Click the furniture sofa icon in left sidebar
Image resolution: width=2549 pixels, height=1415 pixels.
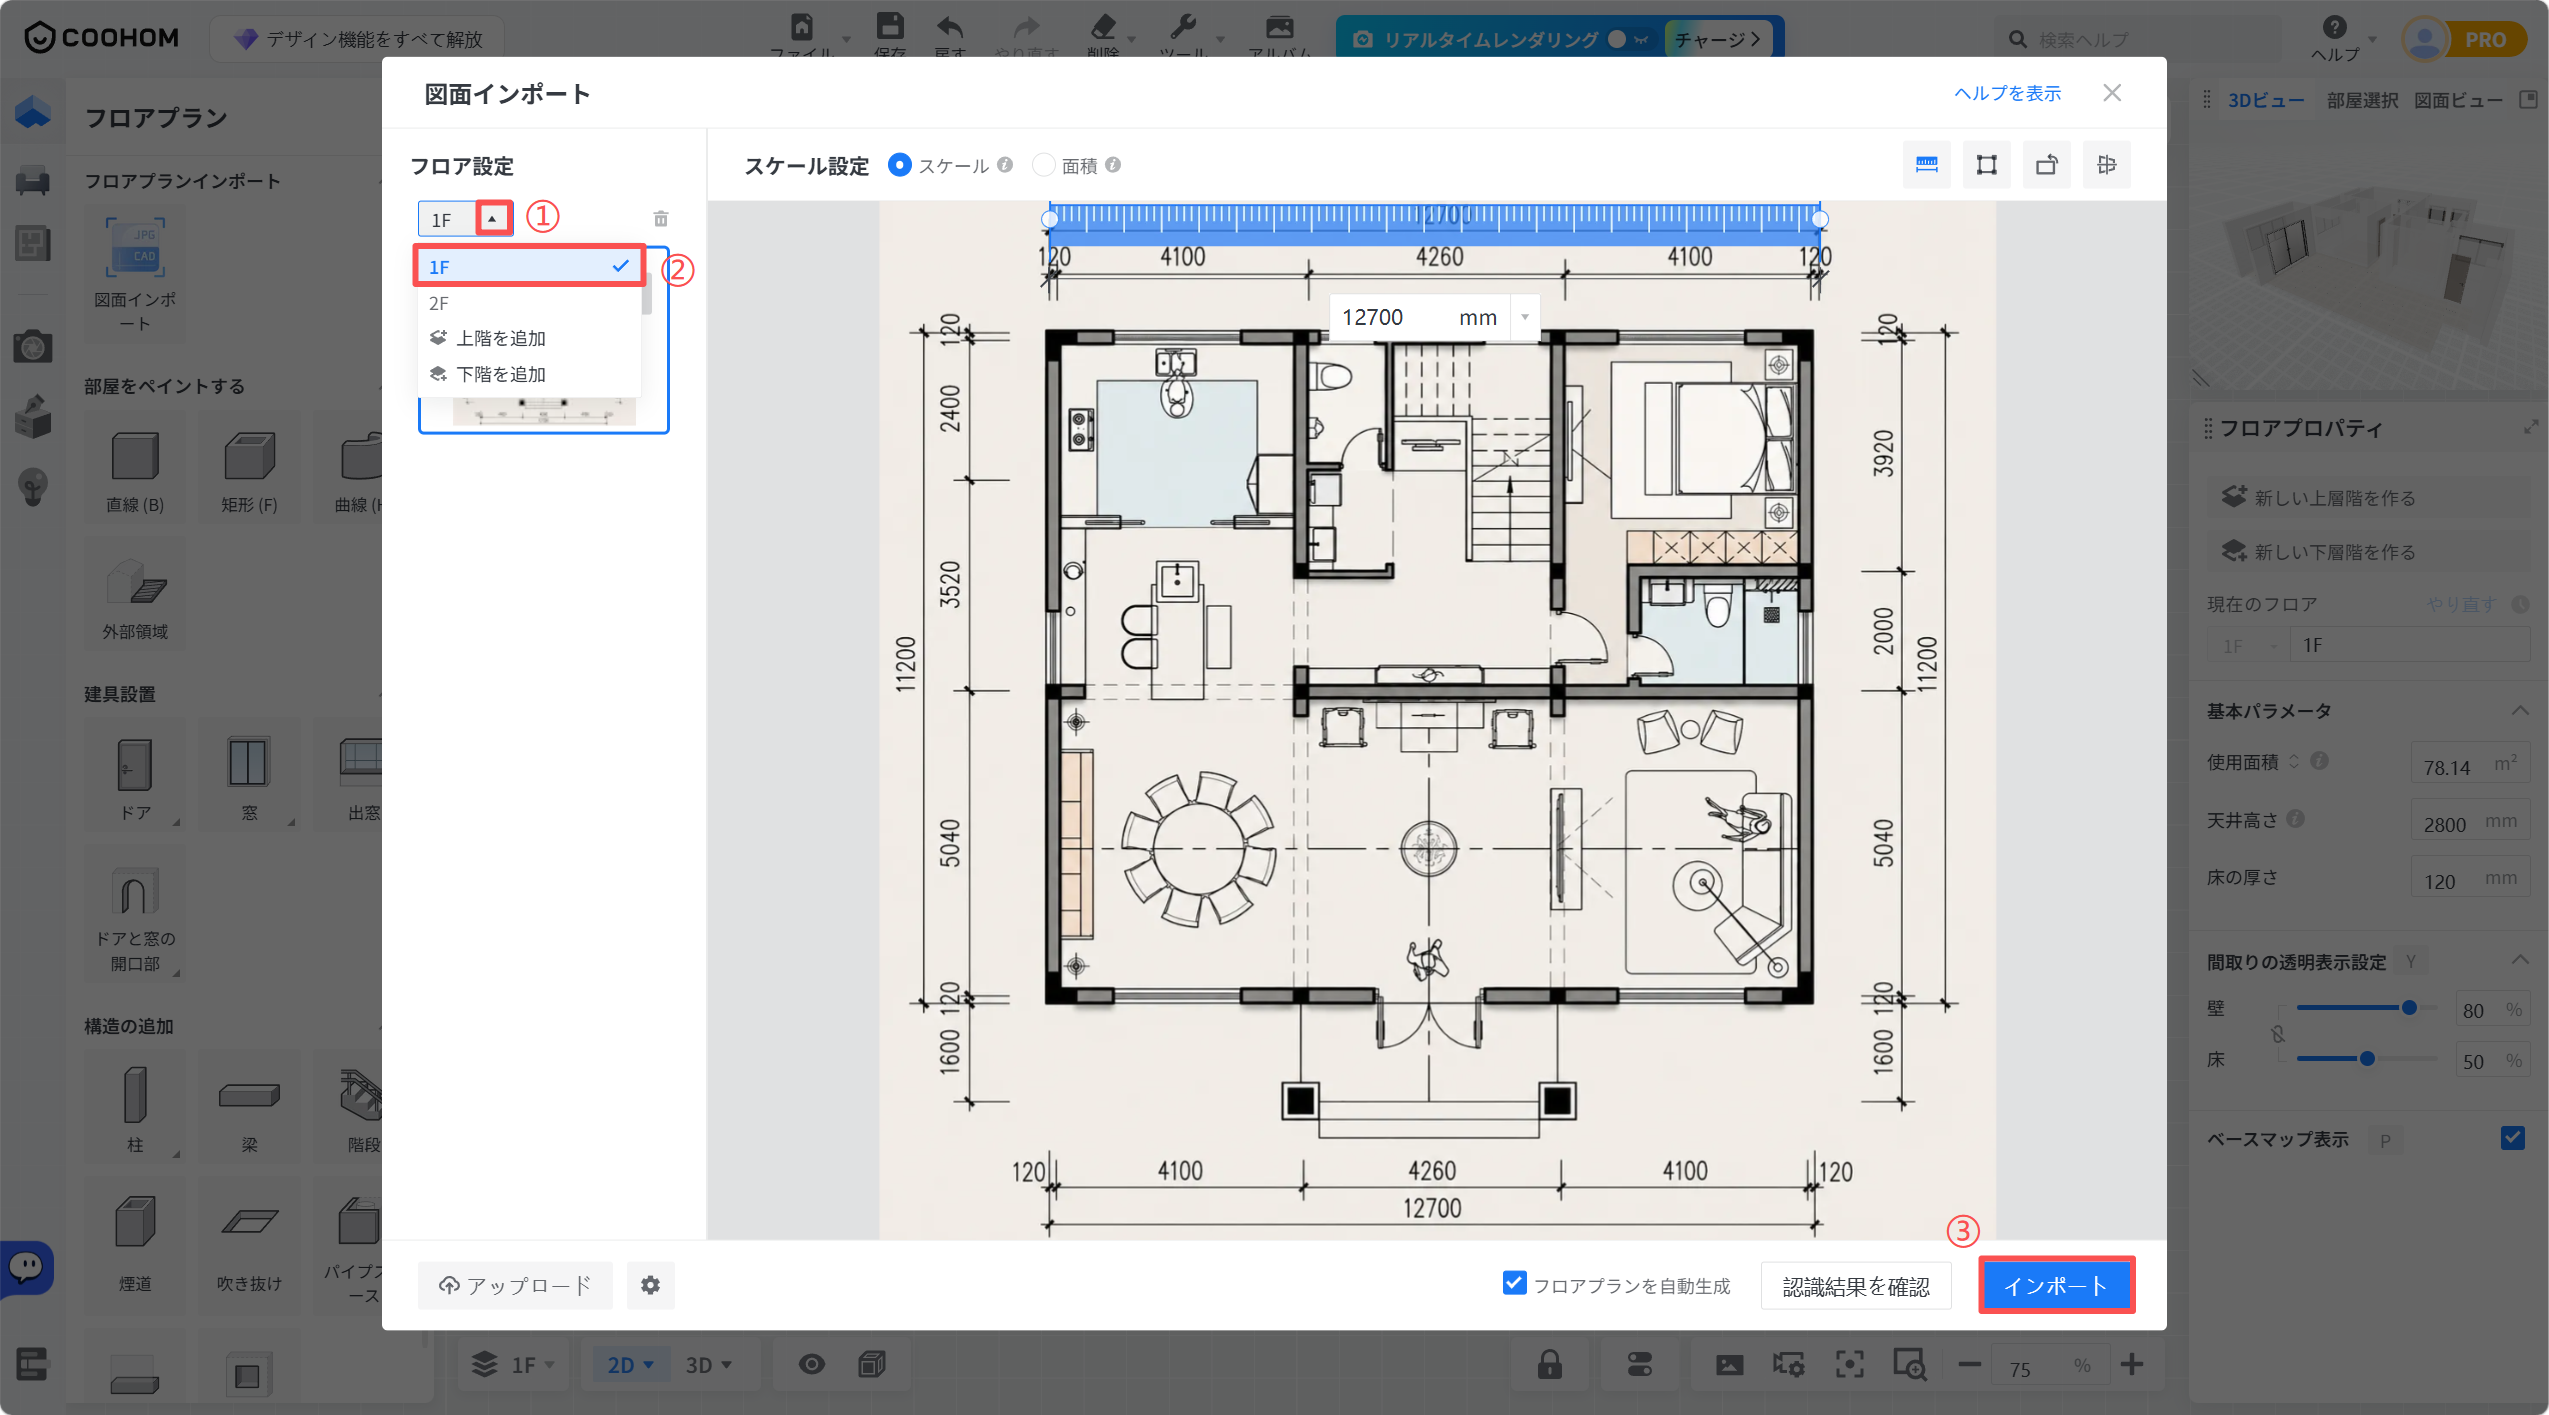(x=32, y=180)
